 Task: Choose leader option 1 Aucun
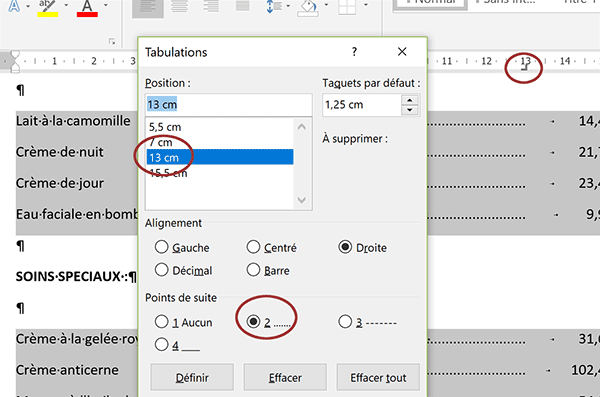click(x=183, y=322)
